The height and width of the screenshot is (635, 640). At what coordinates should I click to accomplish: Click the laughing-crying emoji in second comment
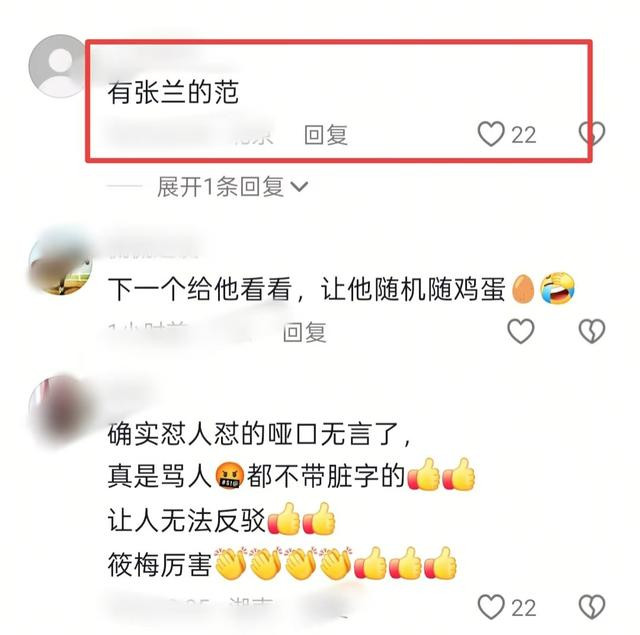557,288
